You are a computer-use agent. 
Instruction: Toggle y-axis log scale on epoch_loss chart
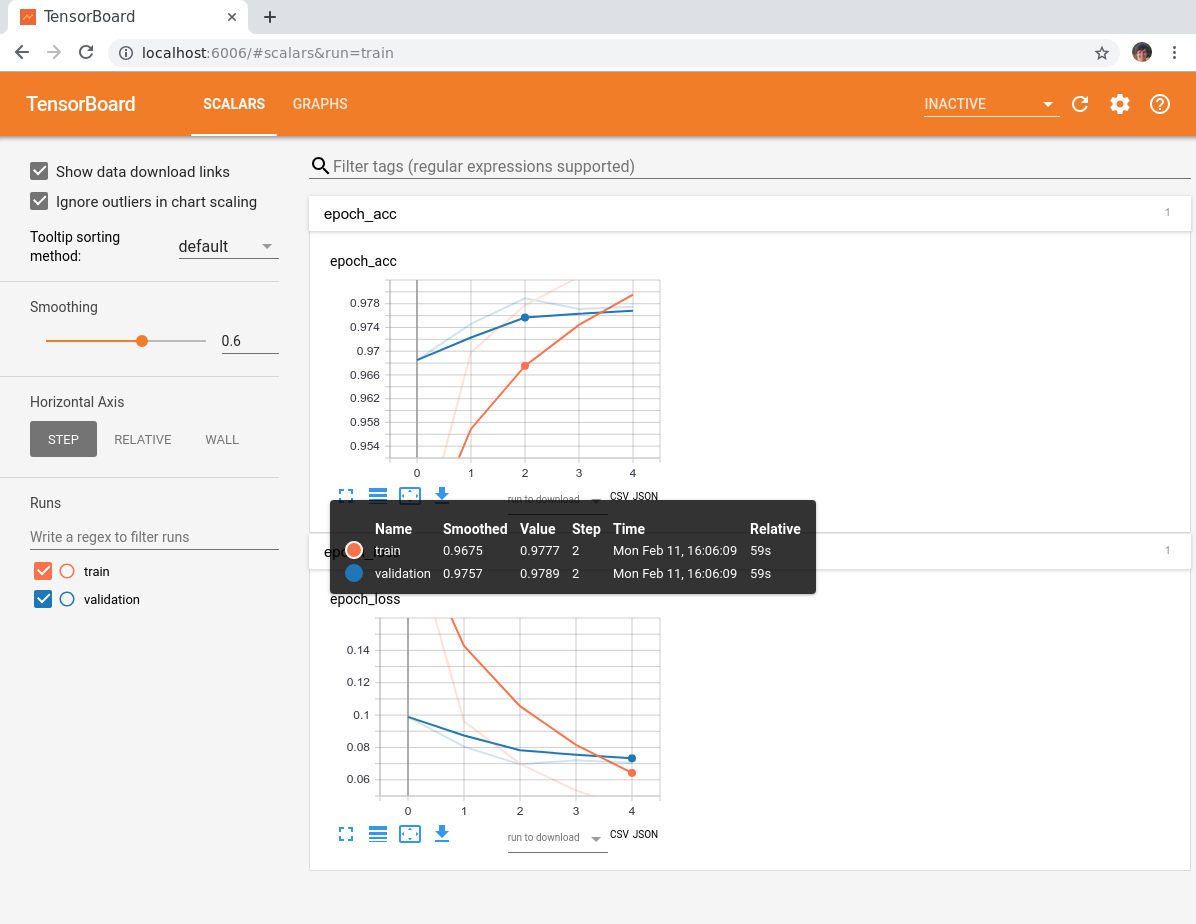pyautogui.click(x=378, y=834)
